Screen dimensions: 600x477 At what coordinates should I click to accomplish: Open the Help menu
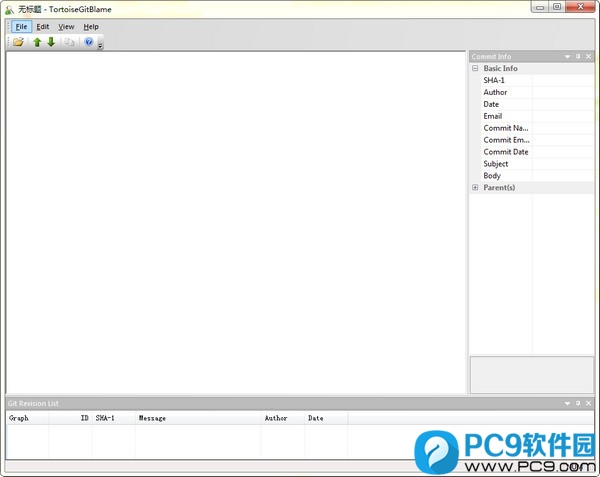pyautogui.click(x=91, y=27)
